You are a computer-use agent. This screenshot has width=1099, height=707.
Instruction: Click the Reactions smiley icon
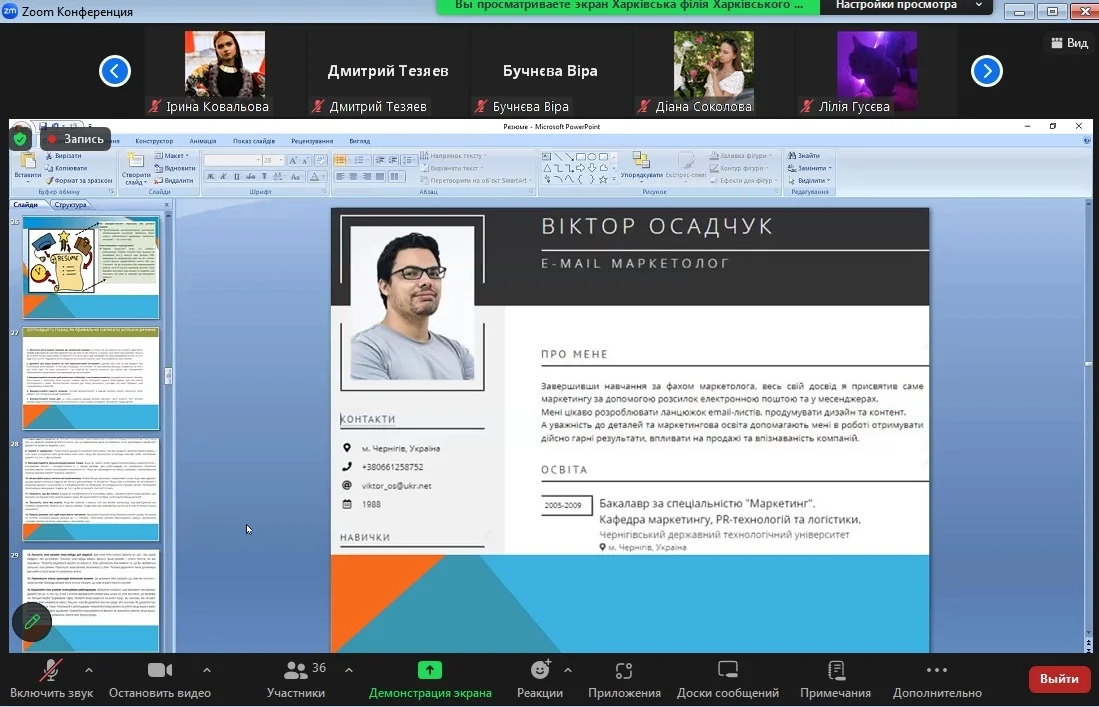pyautogui.click(x=540, y=670)
